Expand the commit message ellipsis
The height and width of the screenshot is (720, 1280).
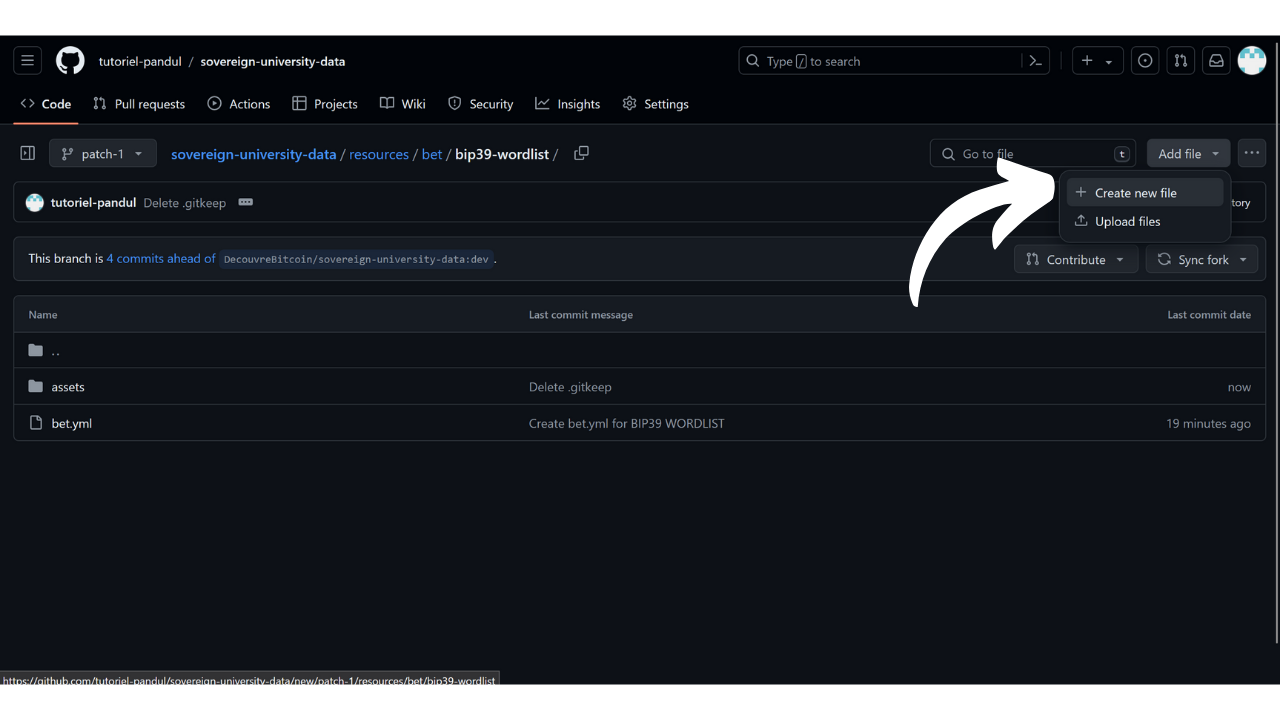tap(246, 202)
